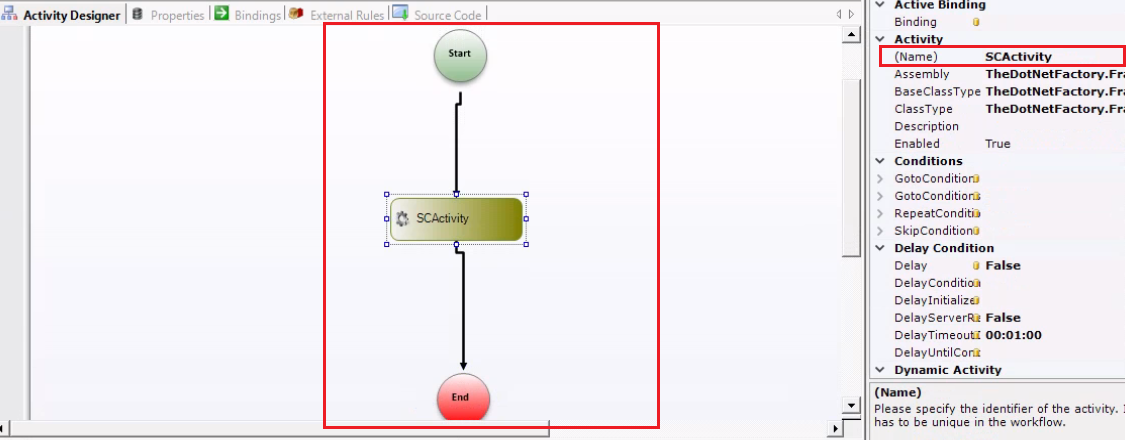
Task: Select the Binding property label
Action: click(915, 22)
